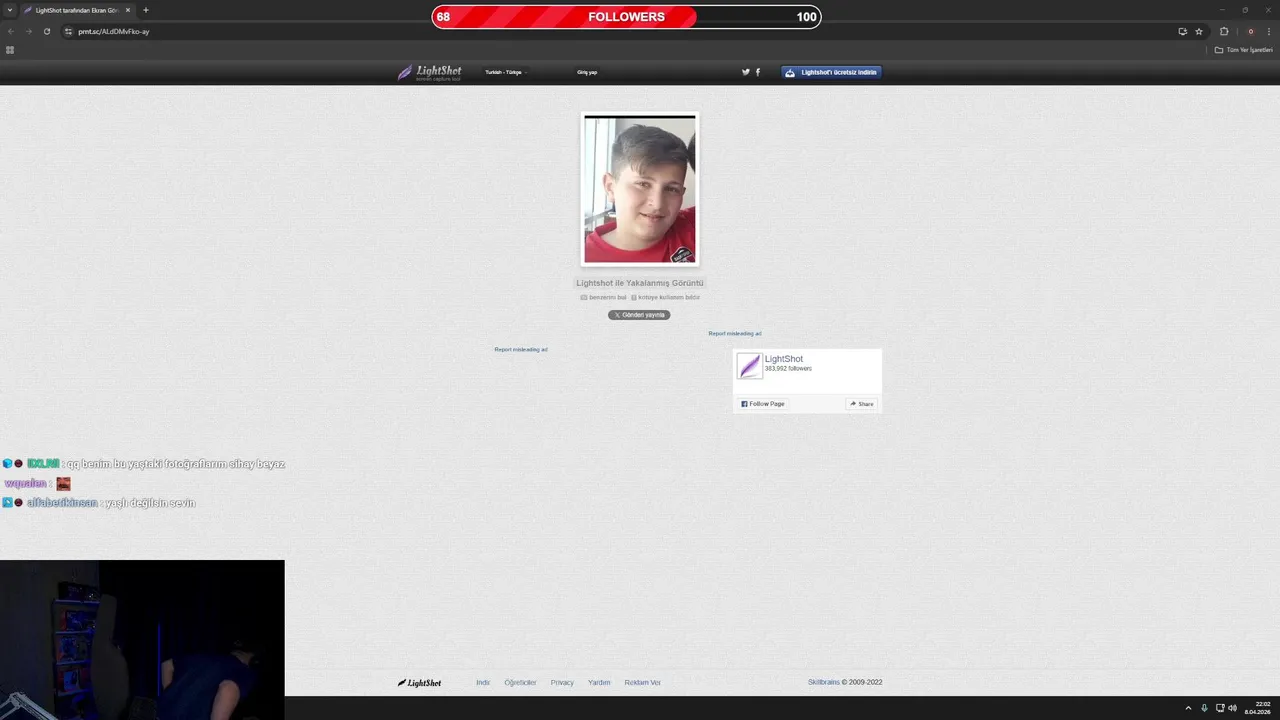Open the Yardım footer link

pyautogui.click(x=599, y=683)
